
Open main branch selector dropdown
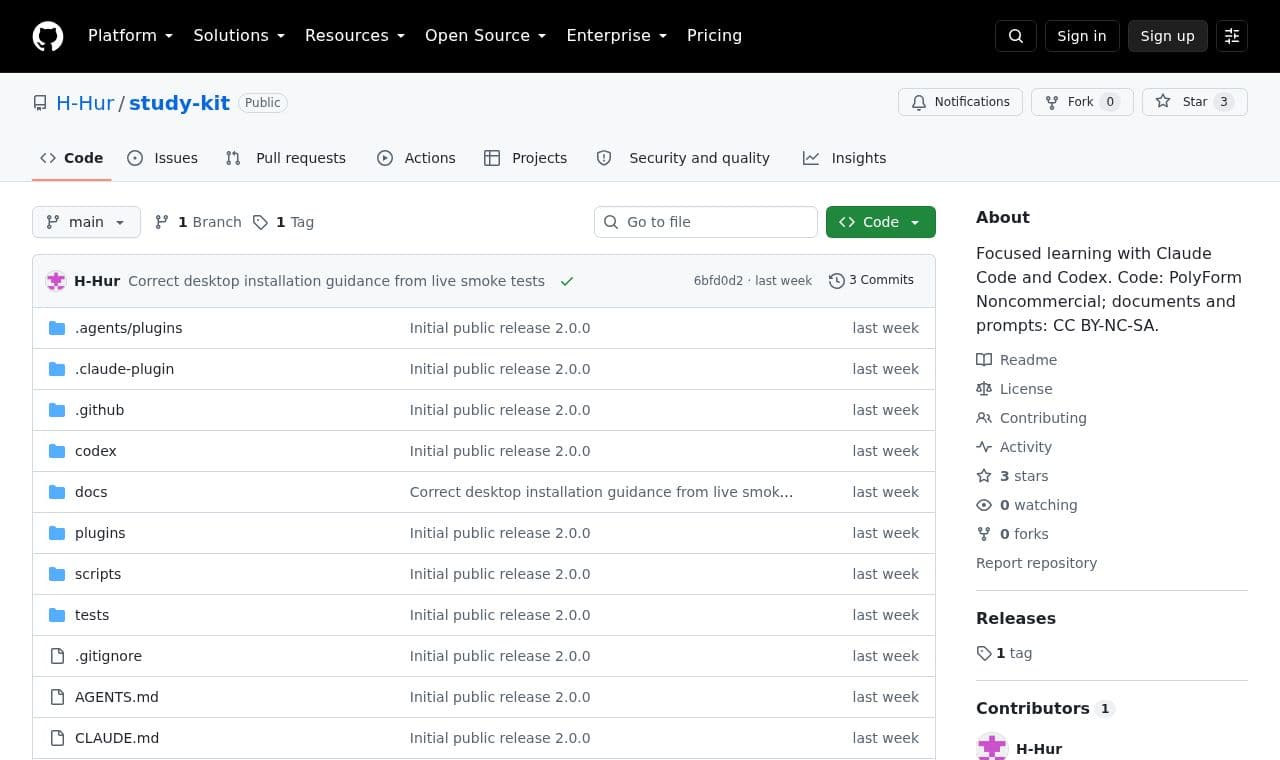[86, 222]
